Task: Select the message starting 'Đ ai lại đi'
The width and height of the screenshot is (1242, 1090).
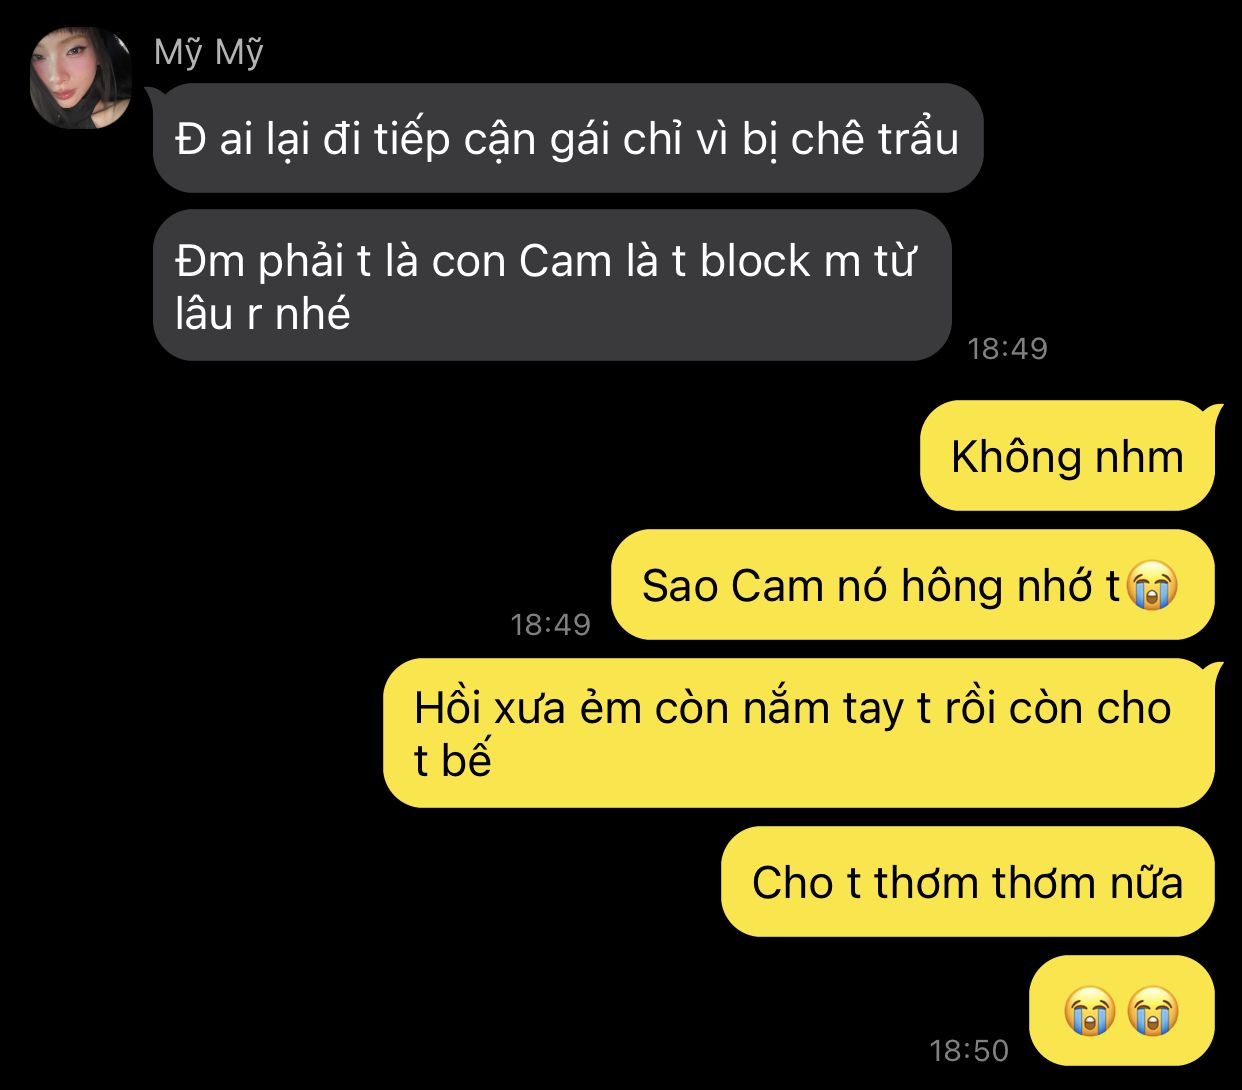Action: (x=568, y=138)
